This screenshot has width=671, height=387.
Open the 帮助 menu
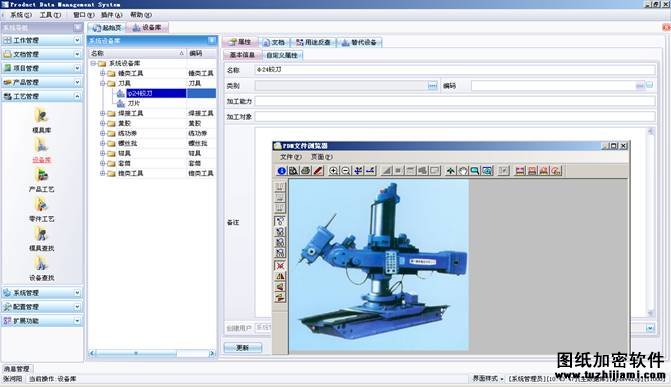click(141, 15)
